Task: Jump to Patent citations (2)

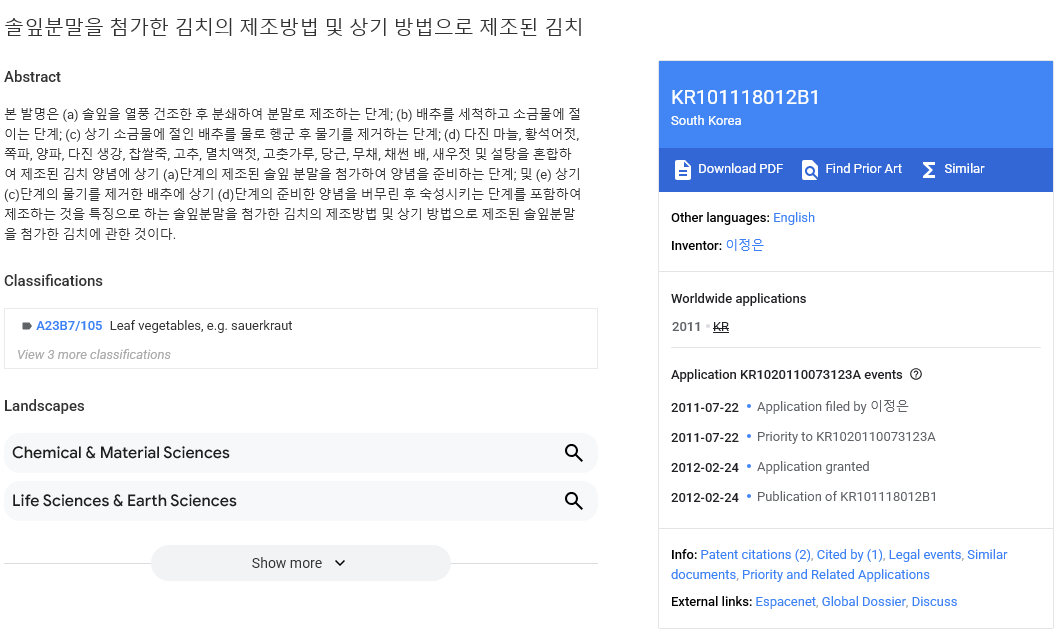Action: tap(755, 555)
